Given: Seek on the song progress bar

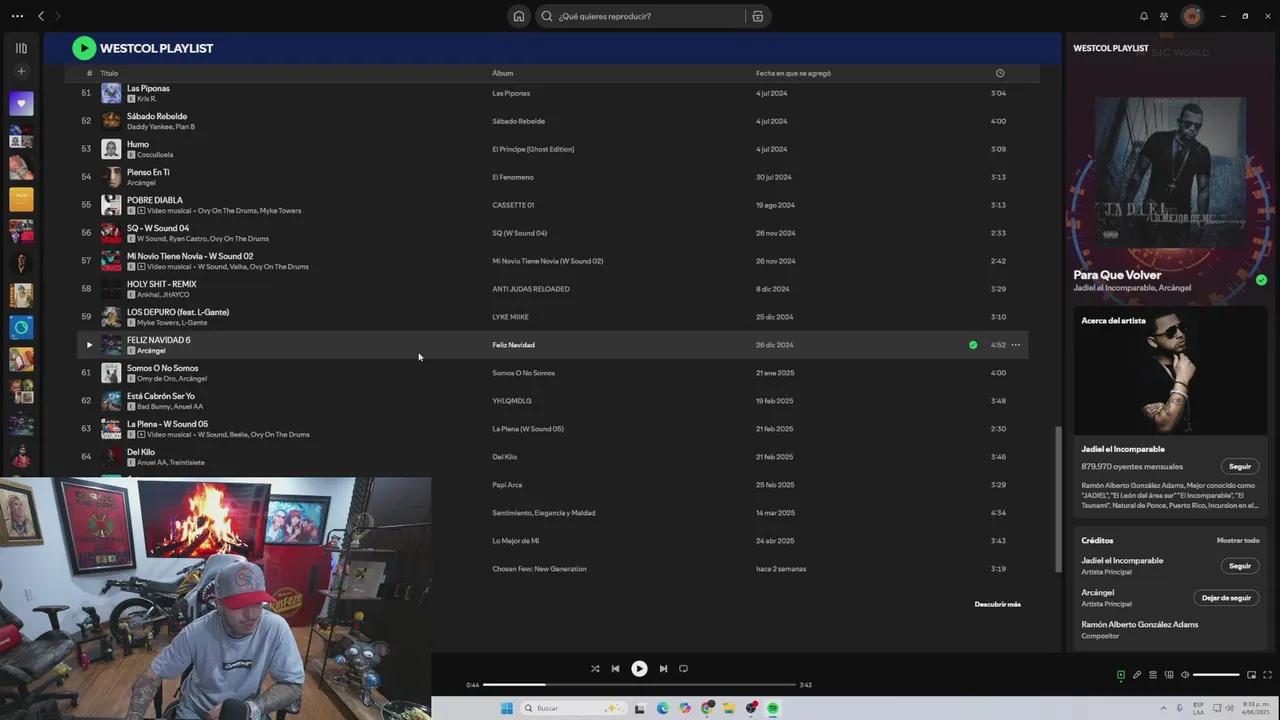Looking at the screenshot, I should coord(640,685).
